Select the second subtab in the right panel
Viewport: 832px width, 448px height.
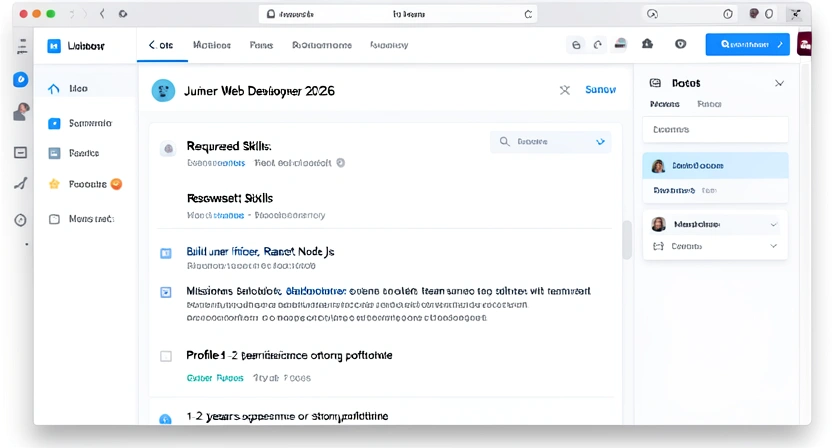tap(709, 104)
